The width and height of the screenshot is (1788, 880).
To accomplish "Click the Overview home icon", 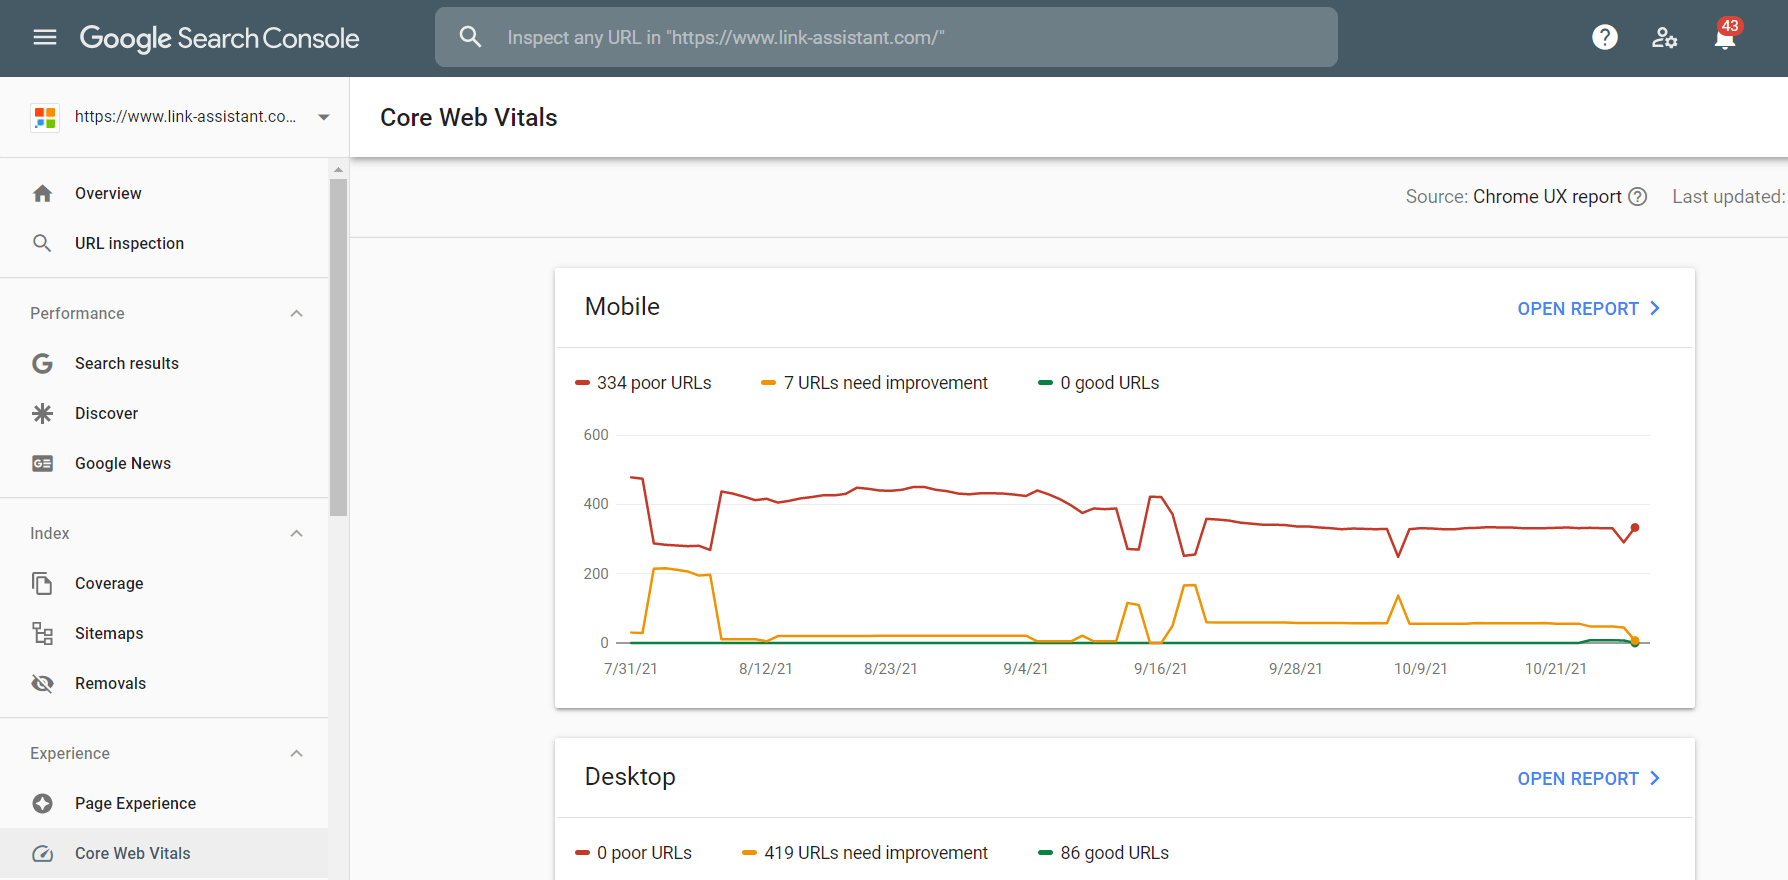I will 42,193.
